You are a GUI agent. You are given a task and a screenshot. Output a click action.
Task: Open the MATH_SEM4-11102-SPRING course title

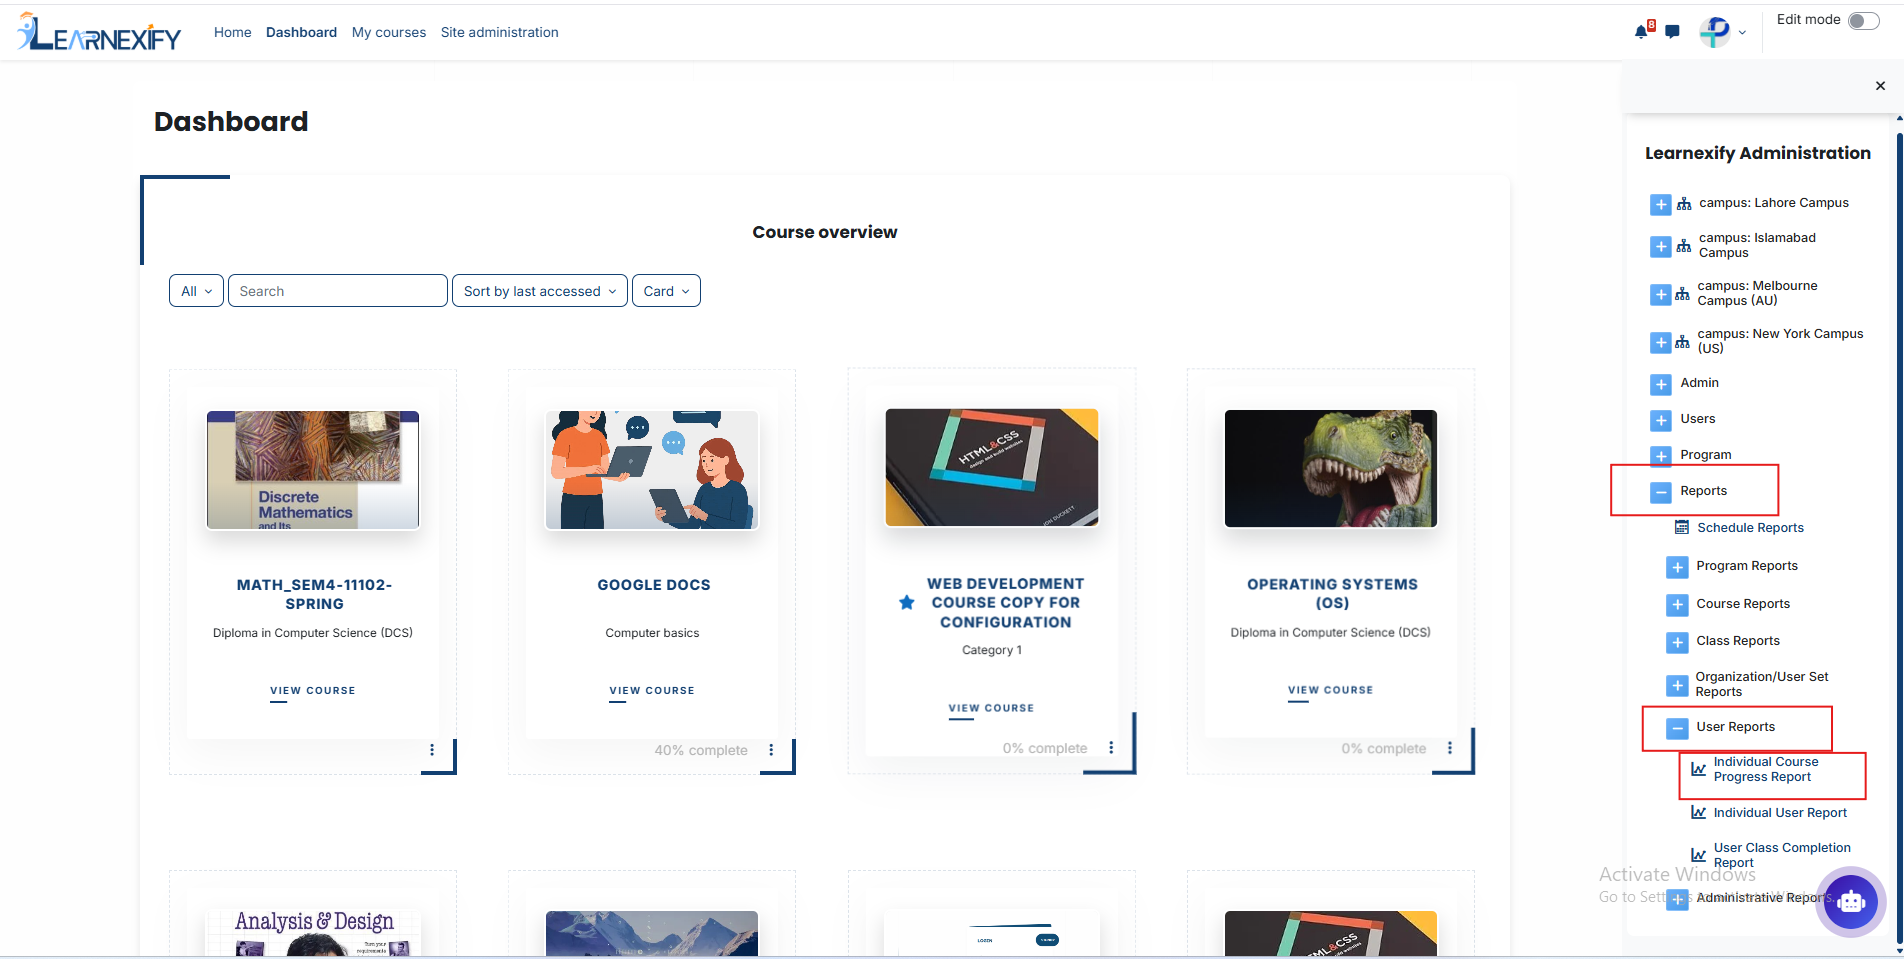[x=314, y=594]
